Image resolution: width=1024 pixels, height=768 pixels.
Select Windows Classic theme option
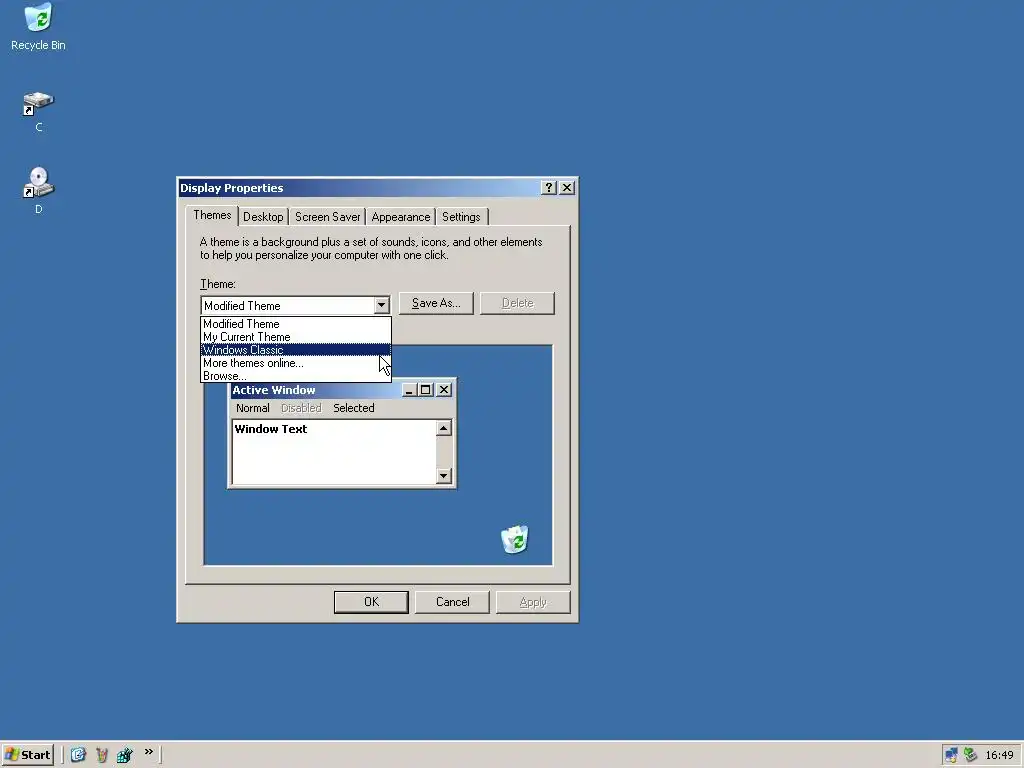[296, 350]
